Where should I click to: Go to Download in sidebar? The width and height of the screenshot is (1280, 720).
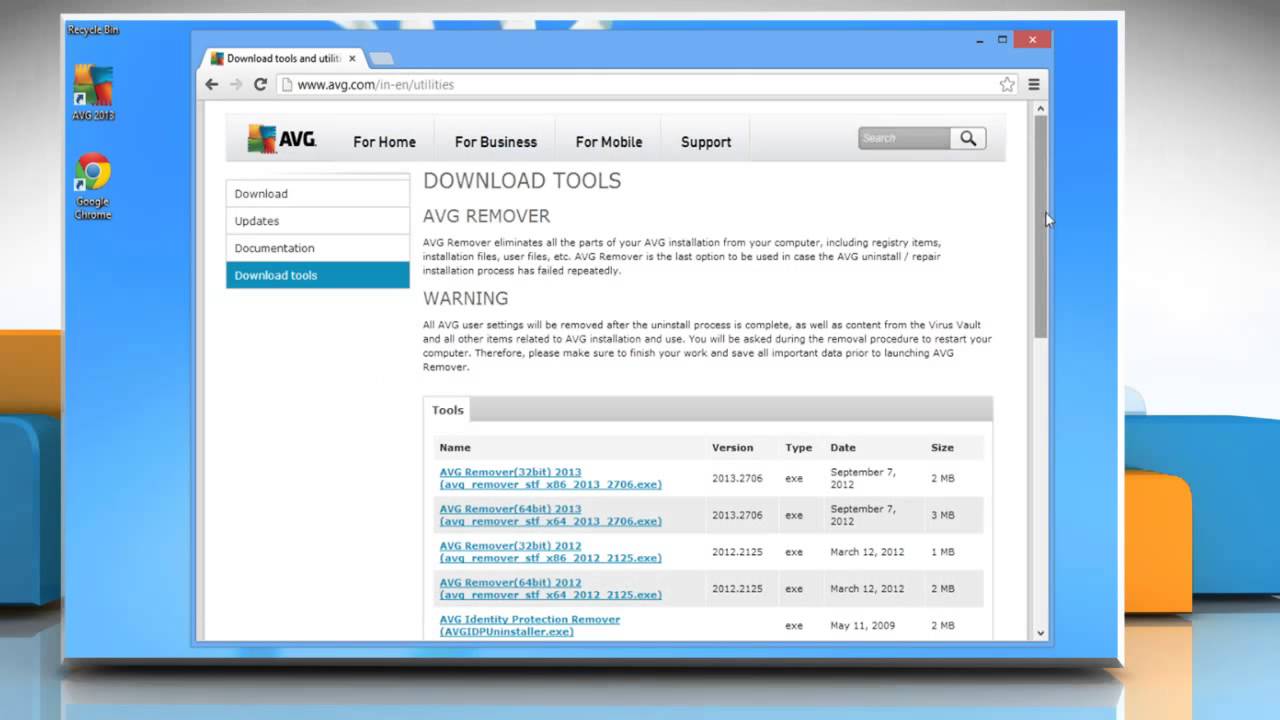click(318, 194)
